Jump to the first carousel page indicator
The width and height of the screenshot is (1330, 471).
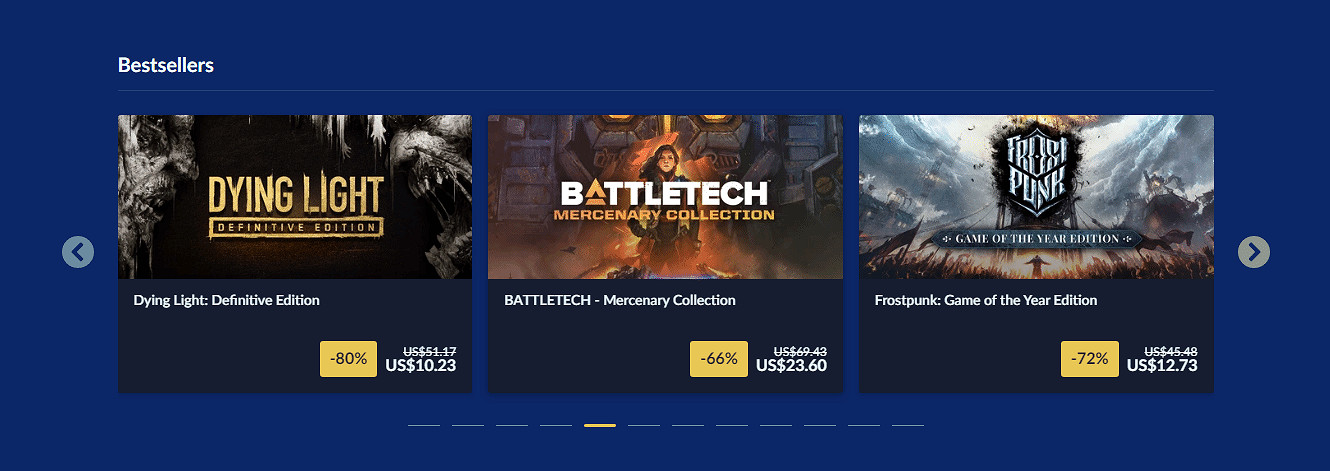[x=424, y=425]
